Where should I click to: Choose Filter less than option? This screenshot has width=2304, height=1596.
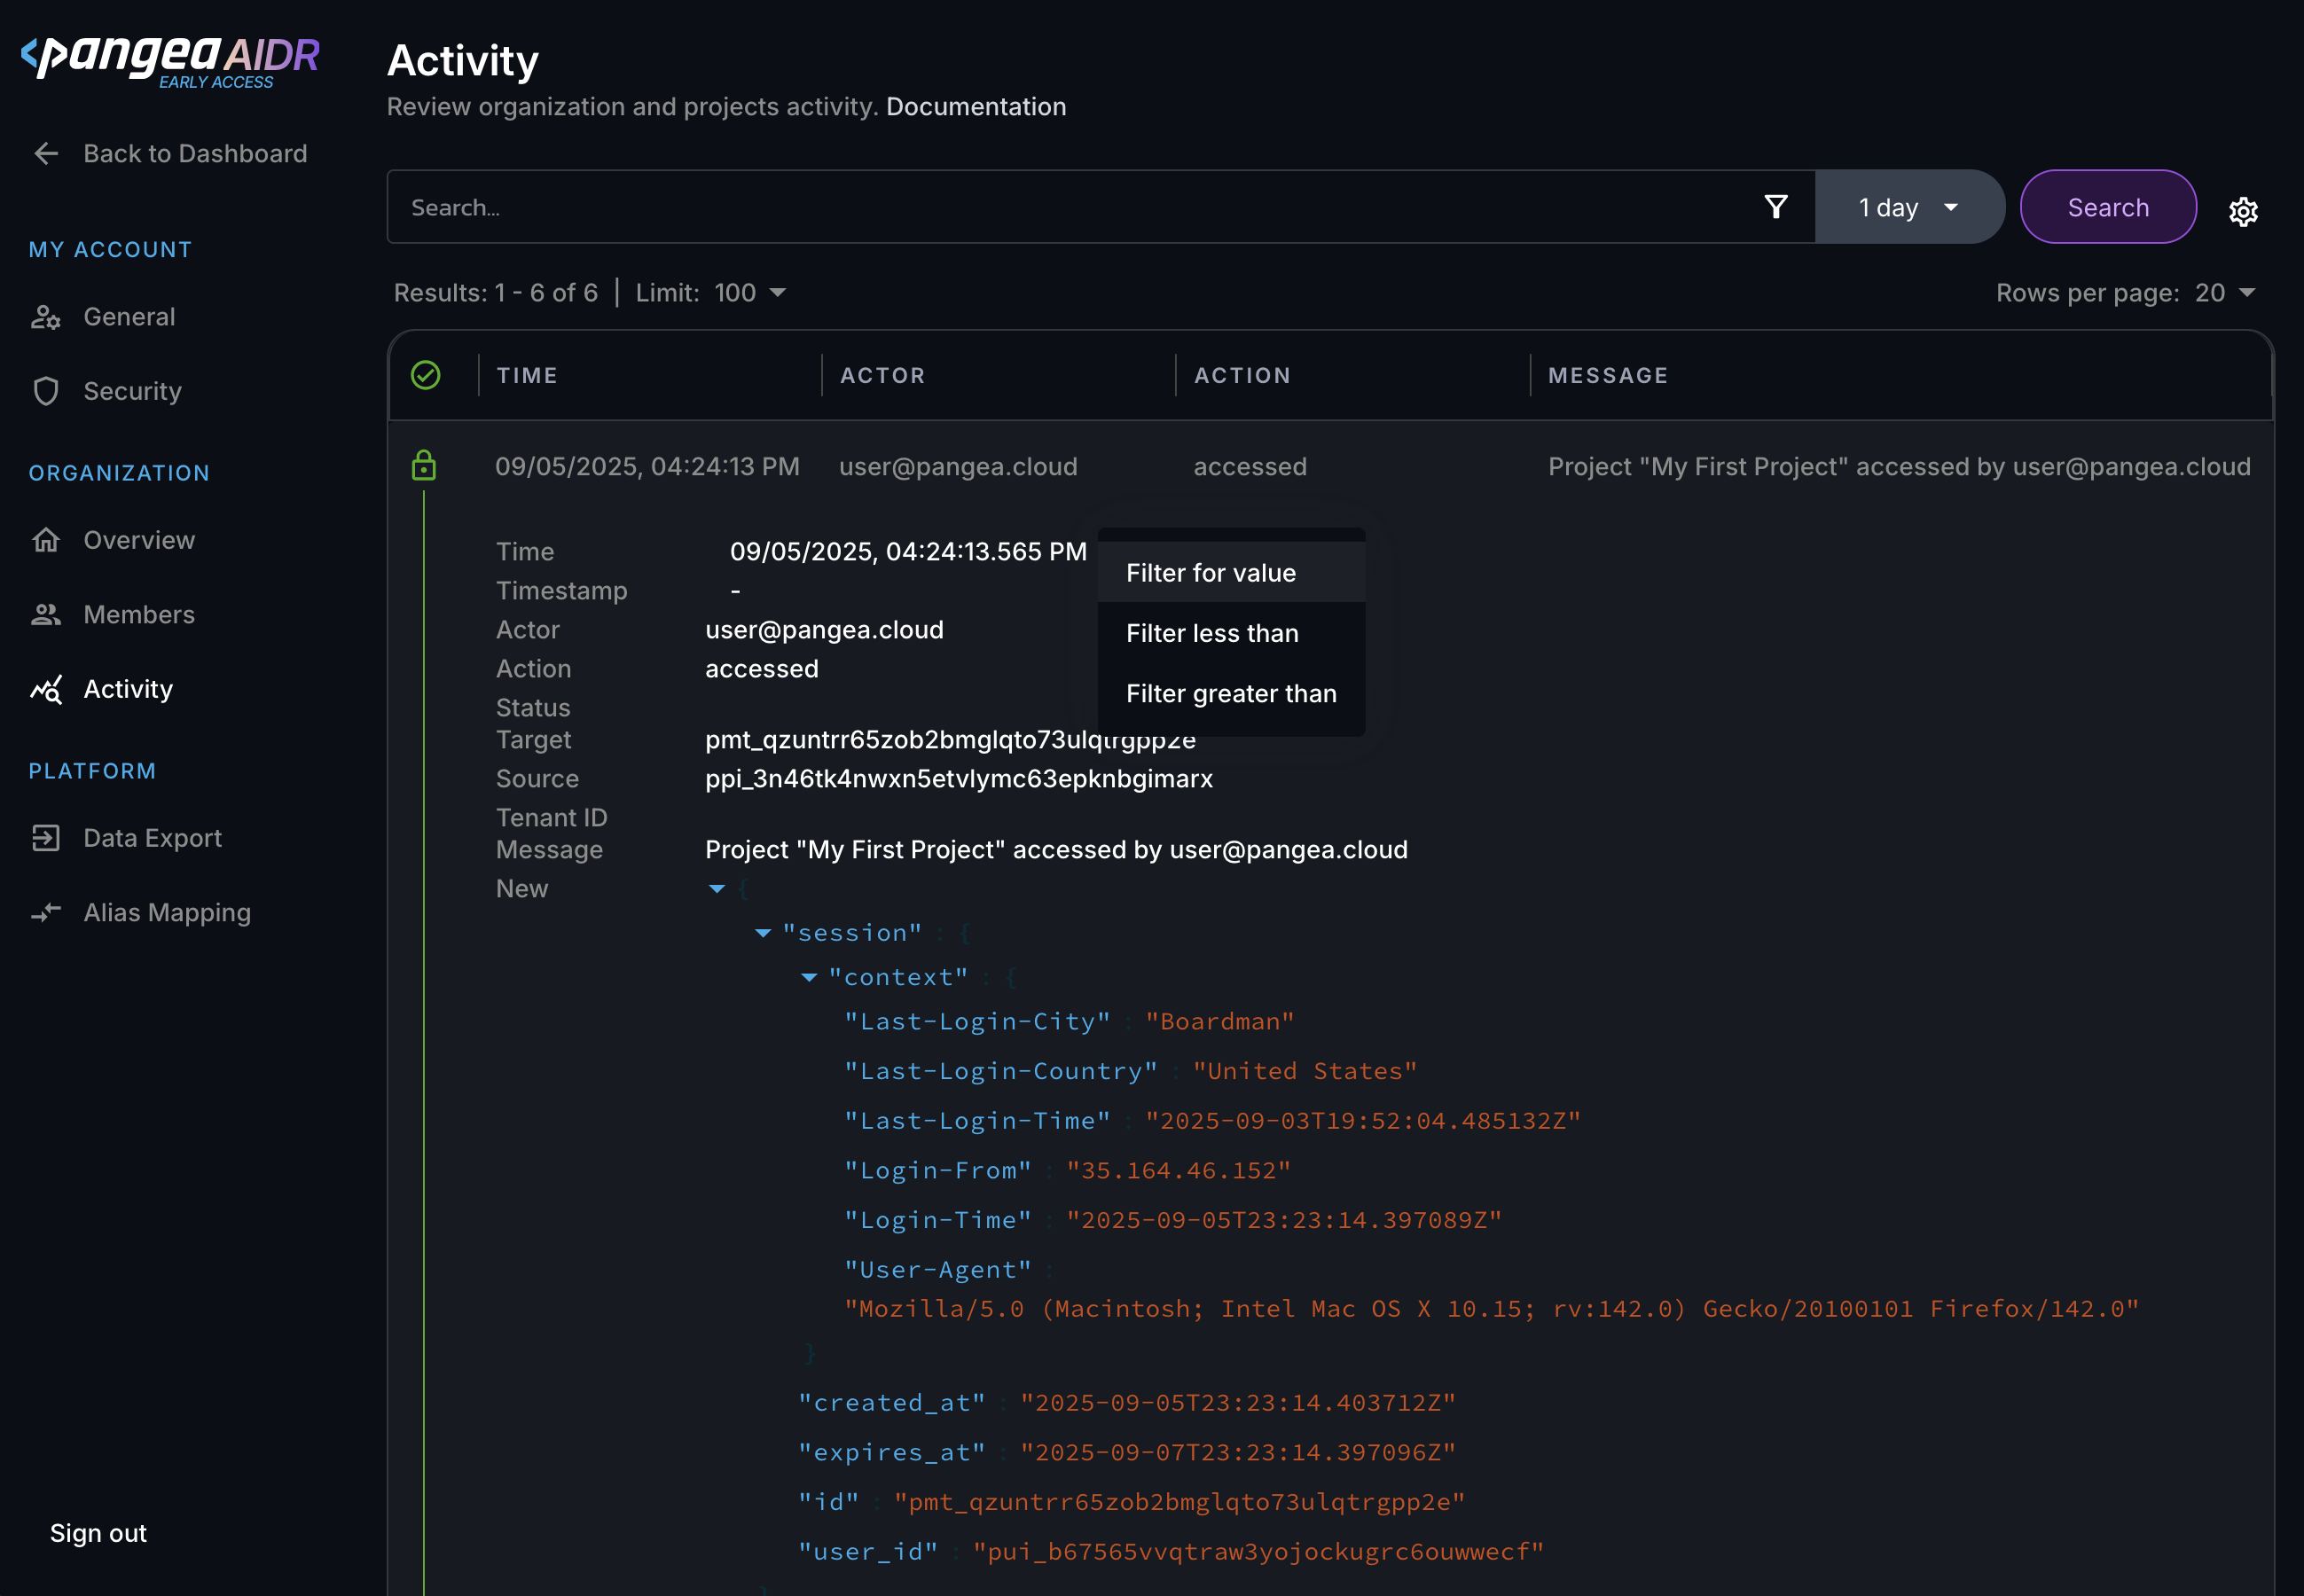click(1231, 633)
